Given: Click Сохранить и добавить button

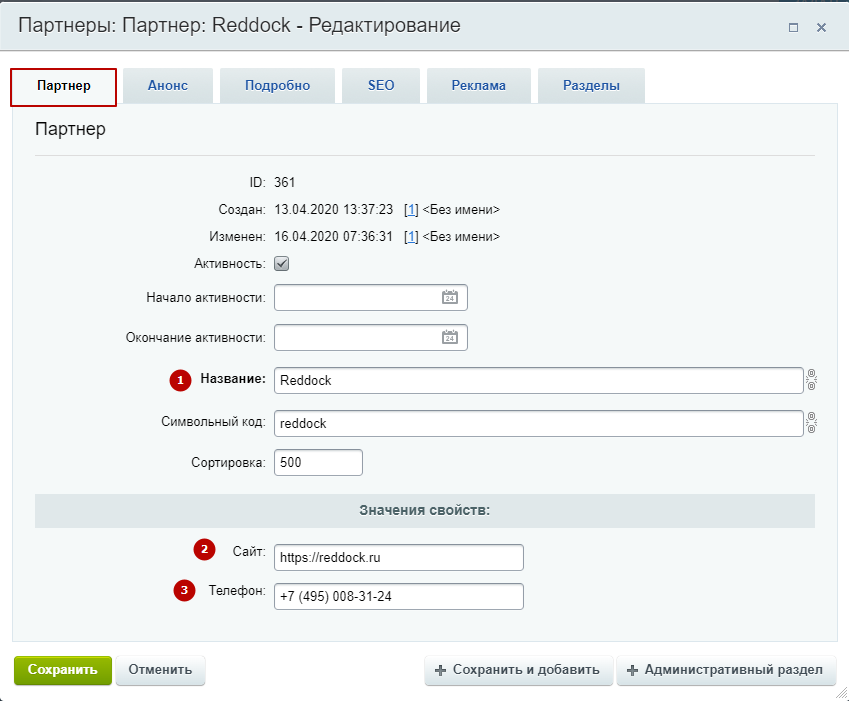Looking at the screenshot, I should (518, 670).
